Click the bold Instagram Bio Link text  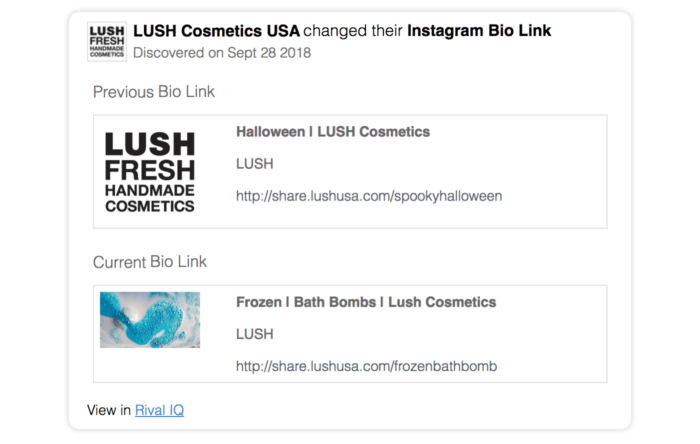[x=478, y=31]
